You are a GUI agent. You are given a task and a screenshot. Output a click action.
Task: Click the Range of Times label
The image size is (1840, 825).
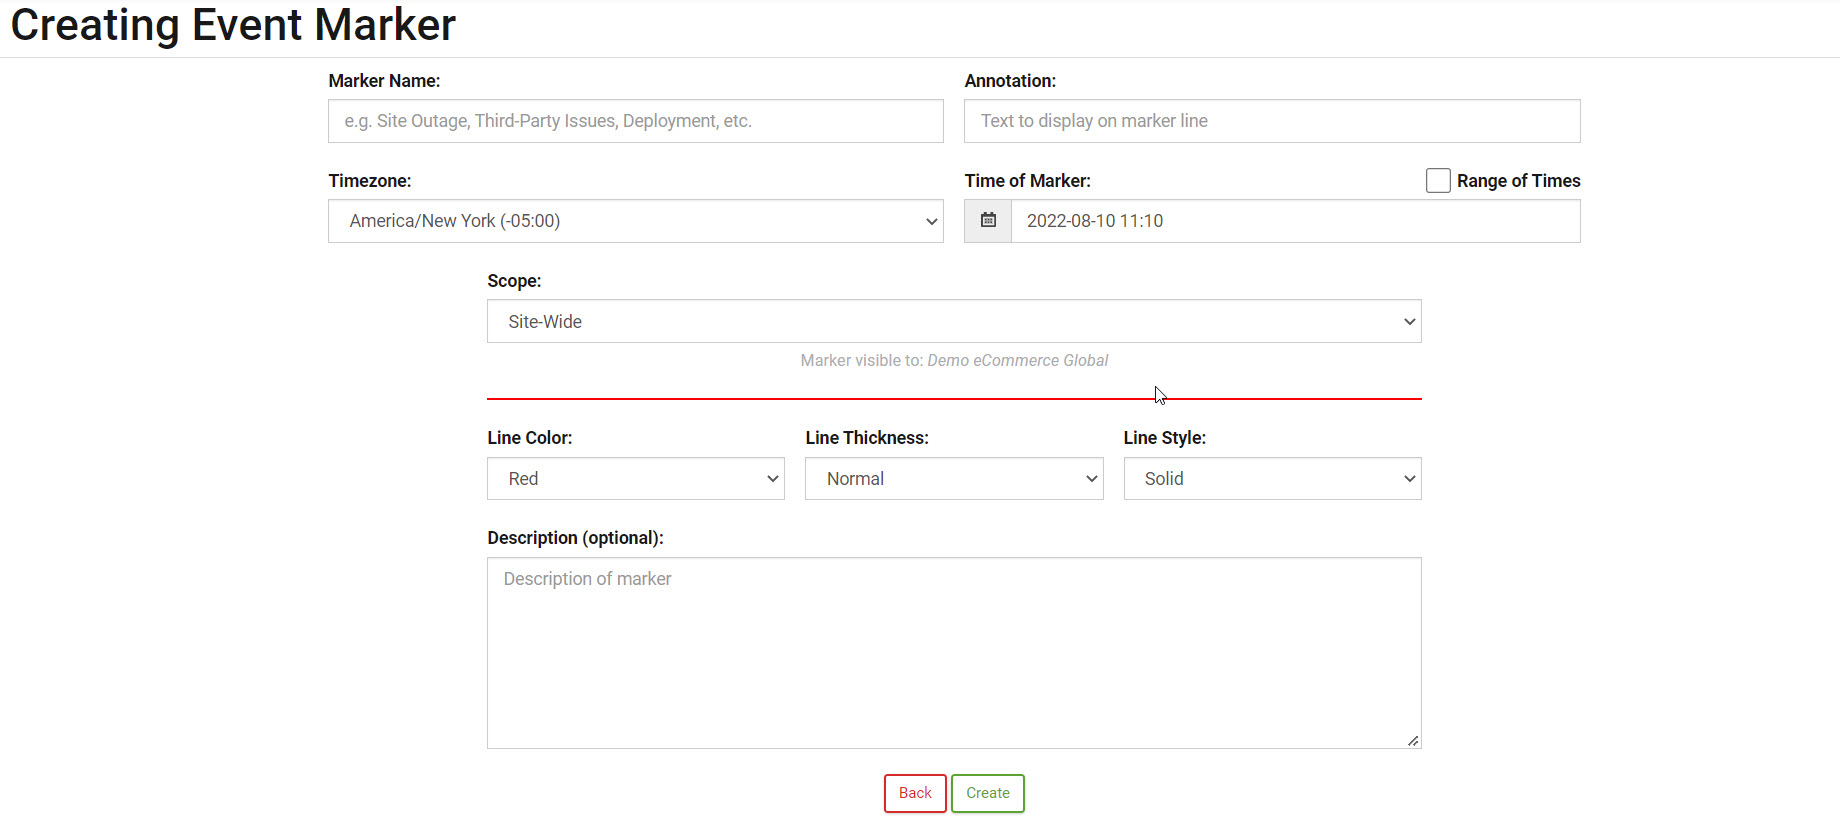click(1518, 181)
